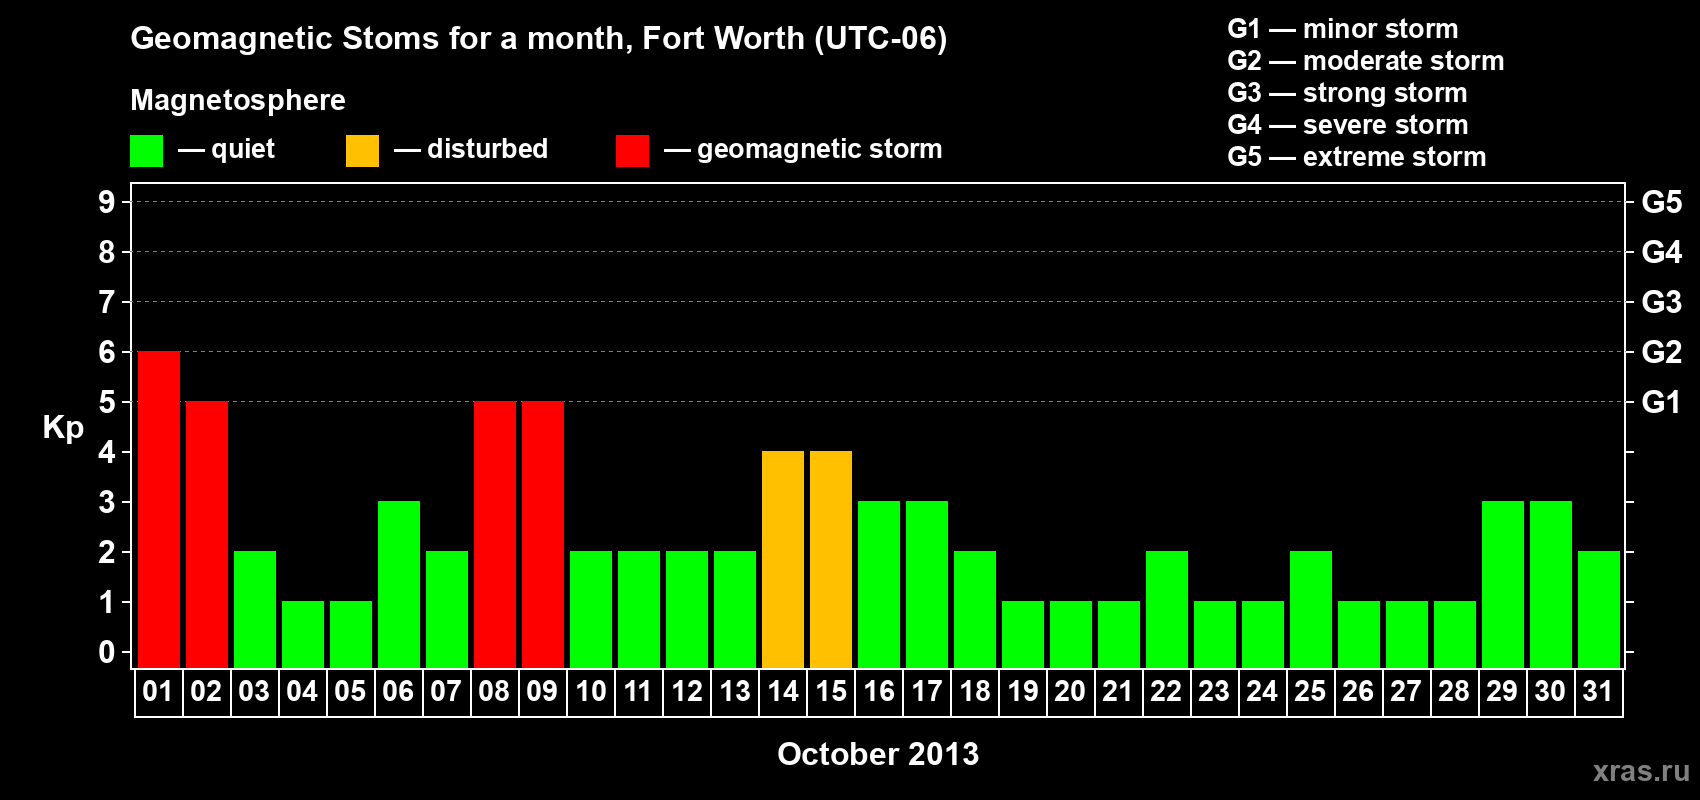Click the G1 label on right axis
This screenshot has width=1700, height=800.
point(1662,402)
